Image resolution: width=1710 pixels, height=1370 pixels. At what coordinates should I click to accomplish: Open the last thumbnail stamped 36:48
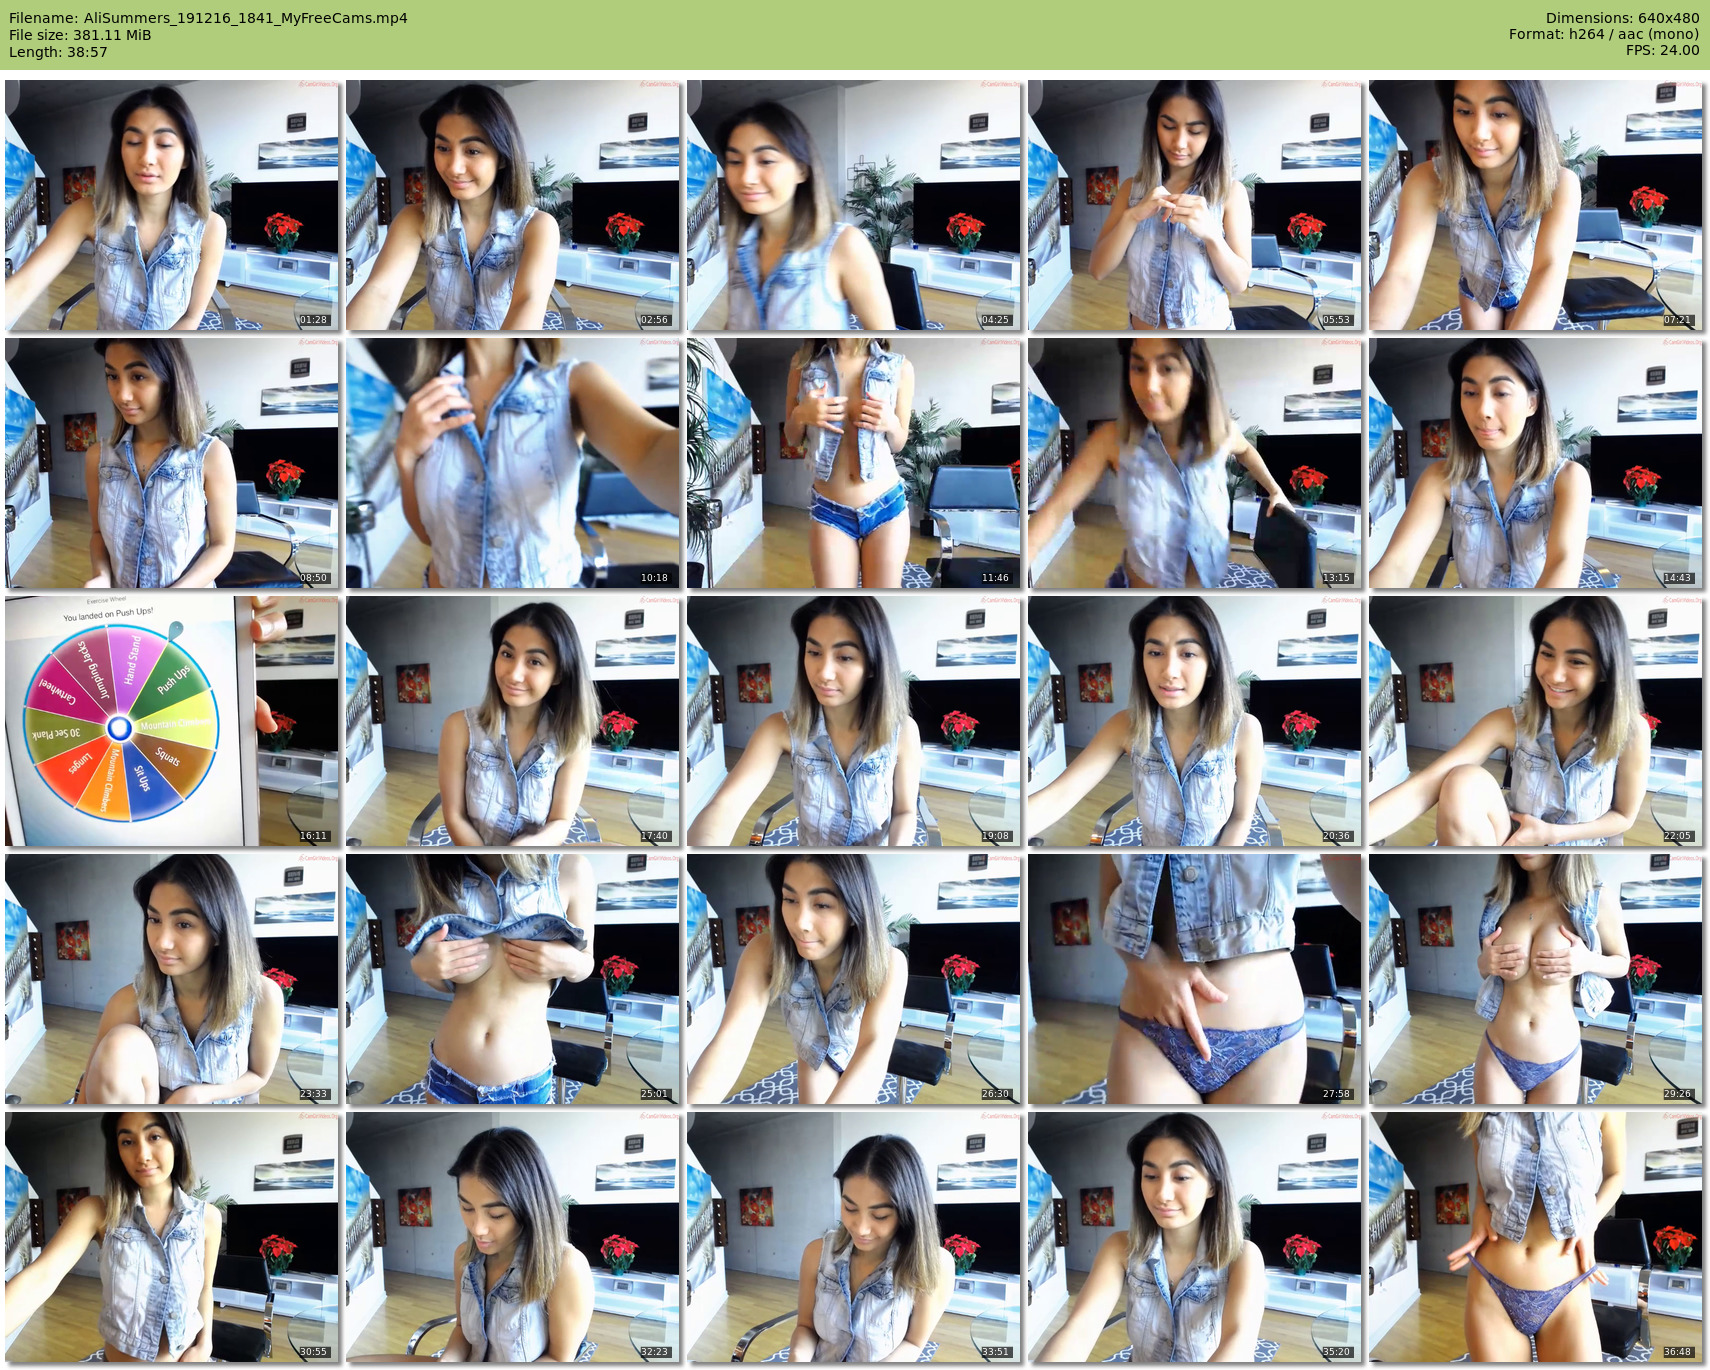pos(1536,1237)
